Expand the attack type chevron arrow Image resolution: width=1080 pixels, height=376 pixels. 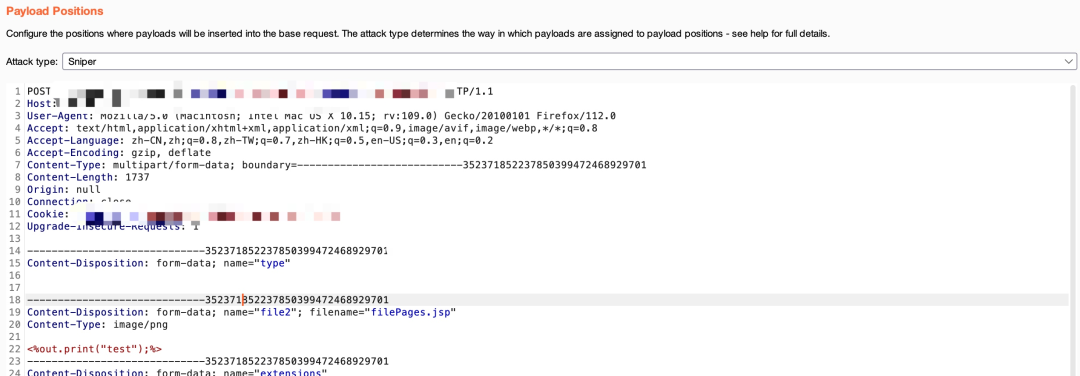(1068, 61)
